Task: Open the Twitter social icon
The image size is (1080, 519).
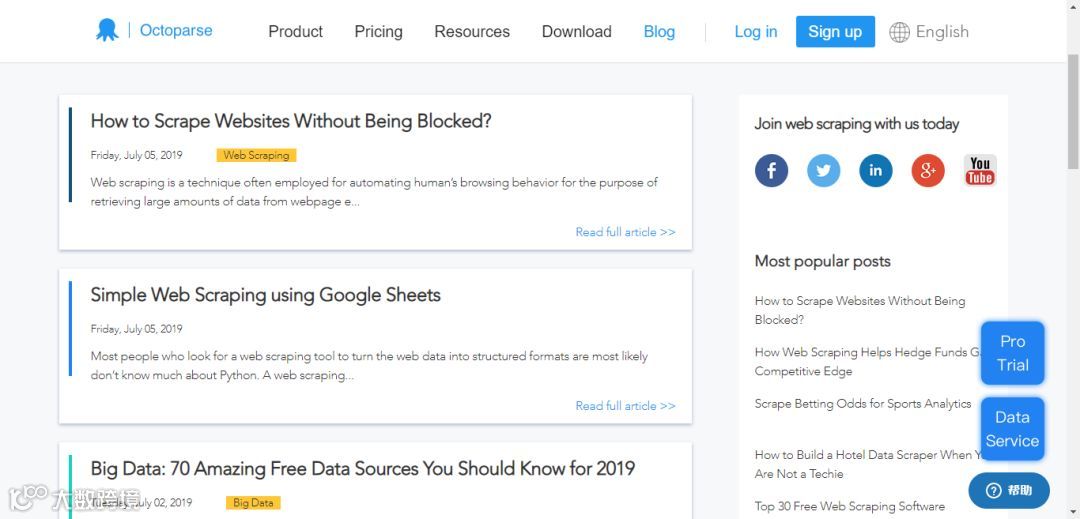Action: coord(823,170)
